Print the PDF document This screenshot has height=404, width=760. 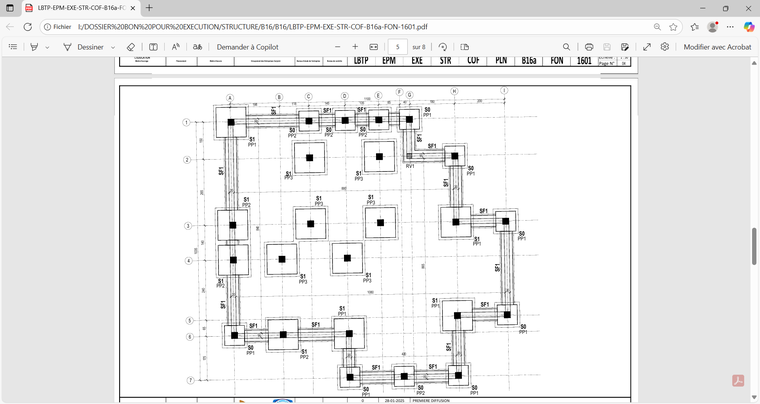click(x=589, y=47)
